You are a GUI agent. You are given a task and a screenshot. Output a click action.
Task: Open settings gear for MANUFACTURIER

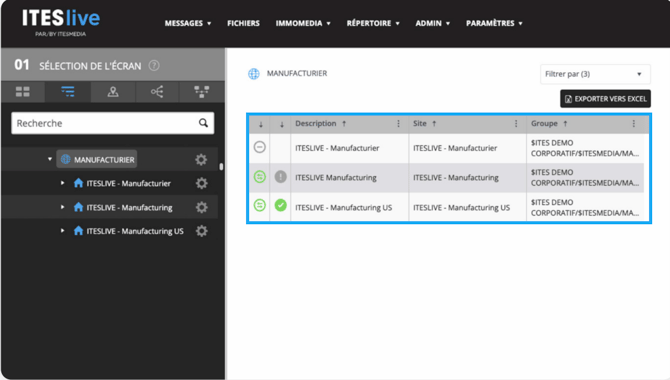click(201, 159)
